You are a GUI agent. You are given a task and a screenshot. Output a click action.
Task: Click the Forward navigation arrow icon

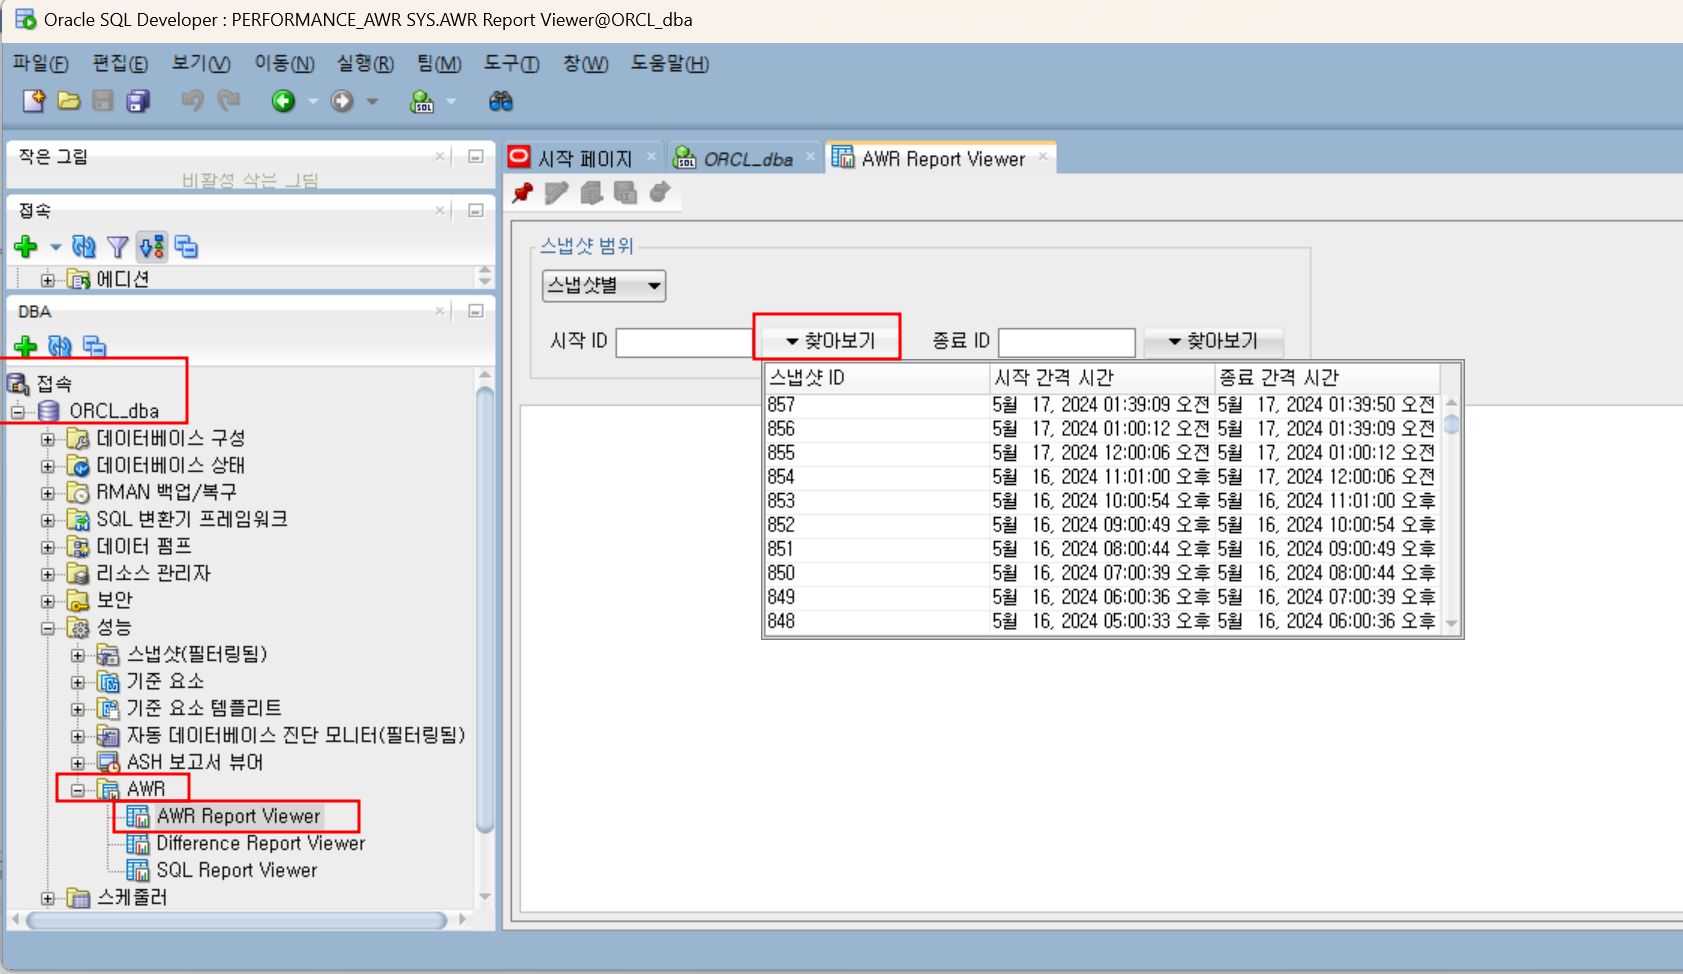342,101
